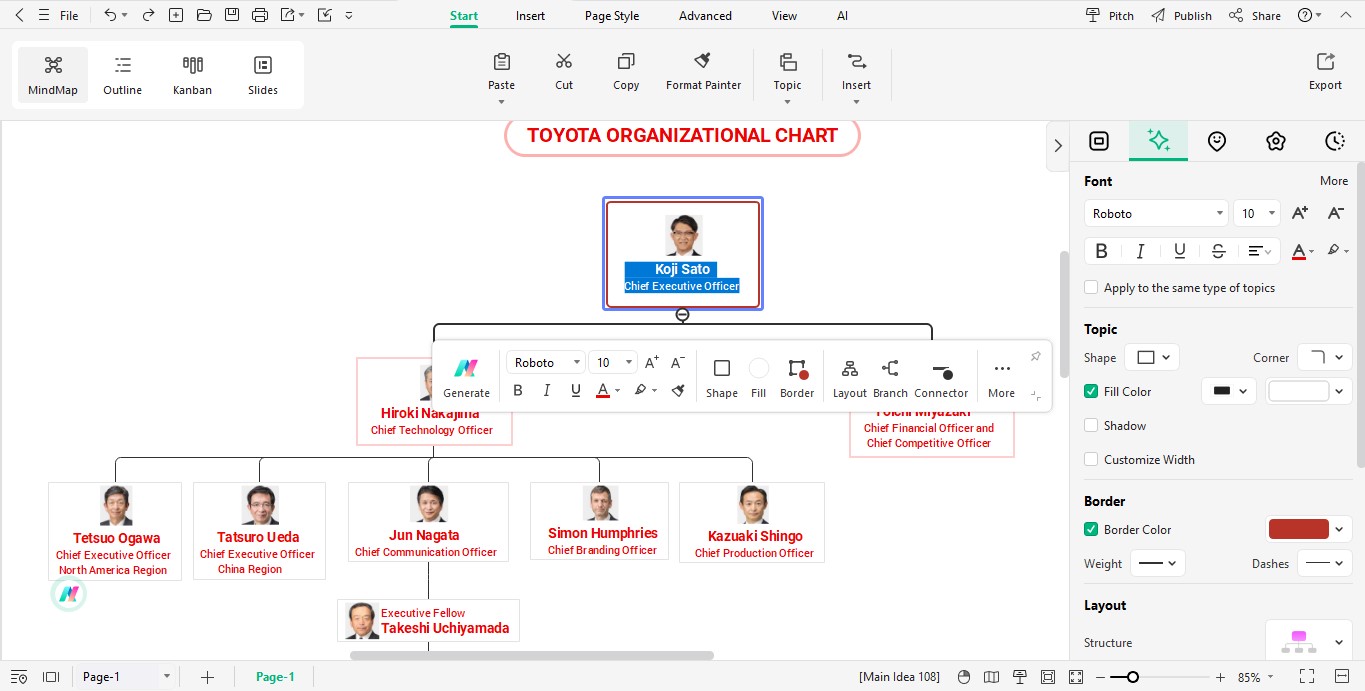Switch to Kanban view mode
Viewport: 1365px width, 691px height.
point(192,75)
